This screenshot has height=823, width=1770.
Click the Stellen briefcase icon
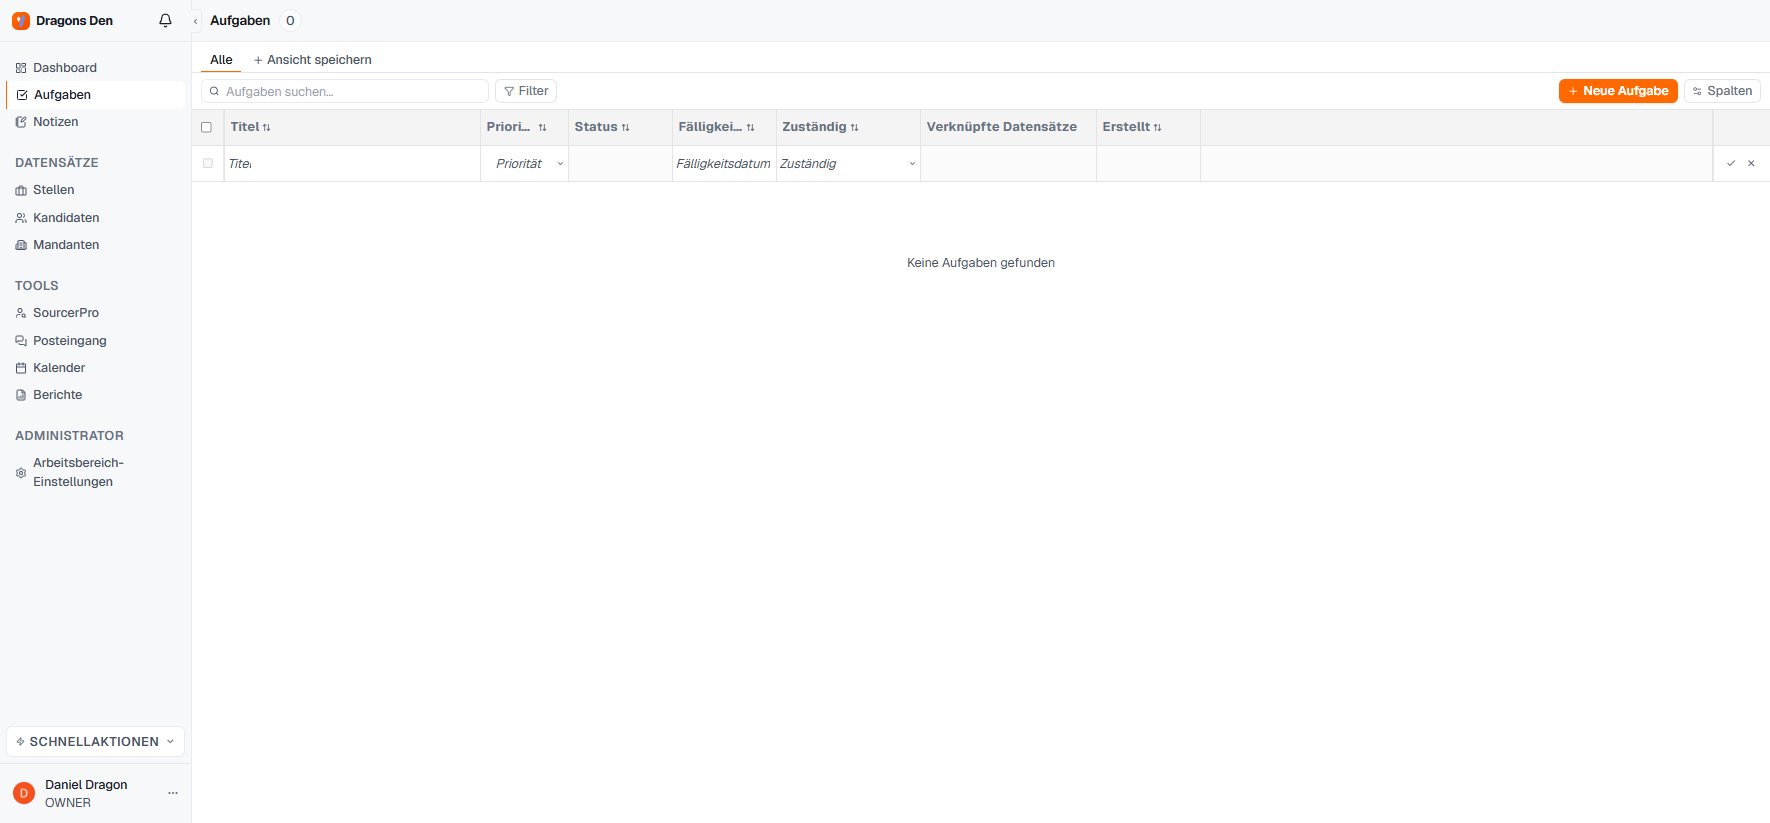[x=21, y=190]
